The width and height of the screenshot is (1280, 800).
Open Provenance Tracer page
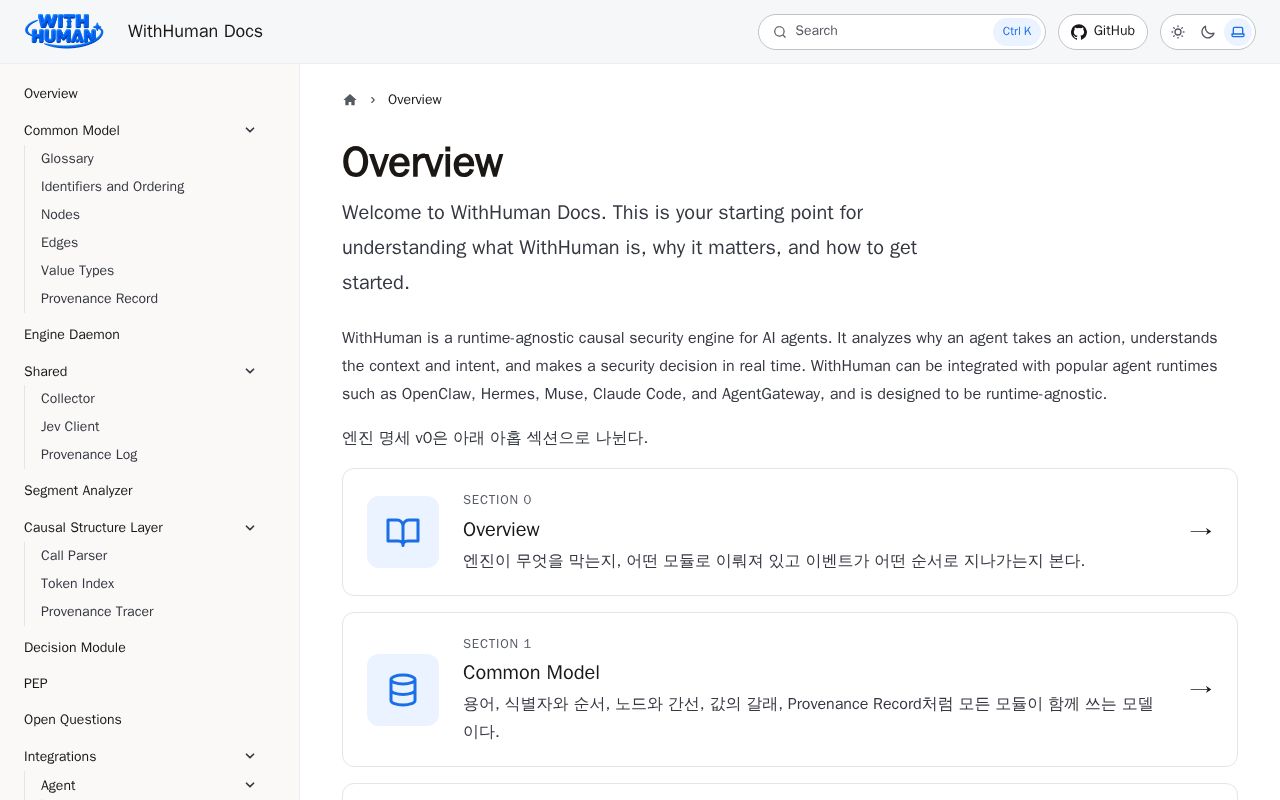pos(97,612)
